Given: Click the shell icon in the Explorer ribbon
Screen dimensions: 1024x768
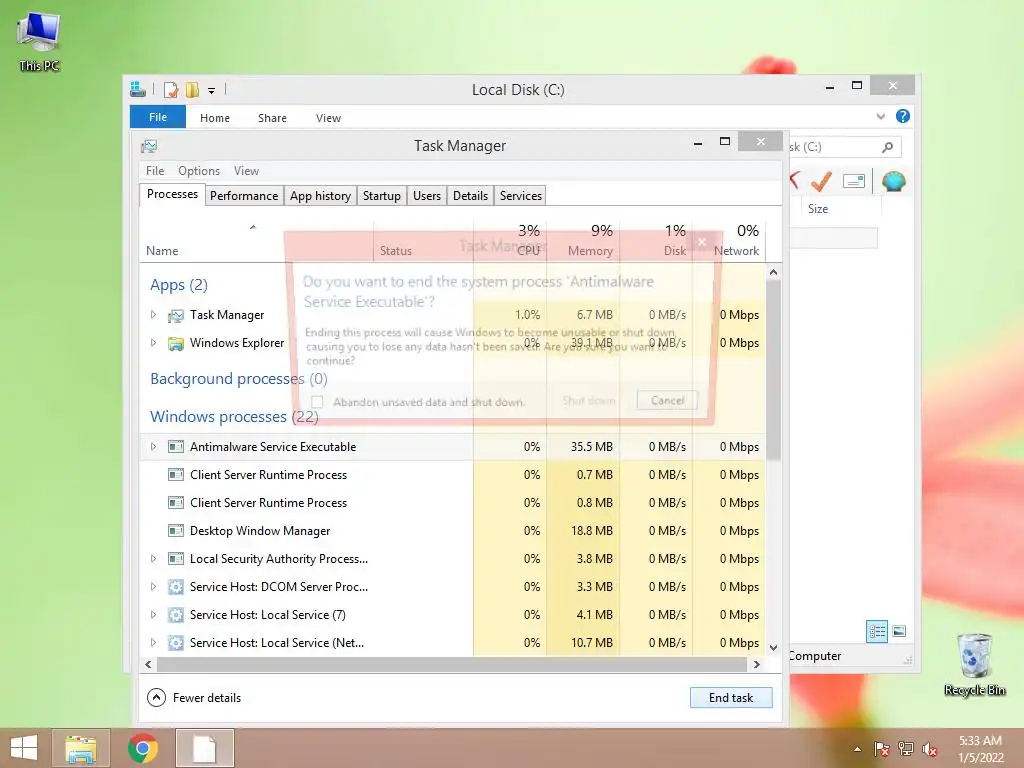Looking at the screenshot, I should 893,181.
